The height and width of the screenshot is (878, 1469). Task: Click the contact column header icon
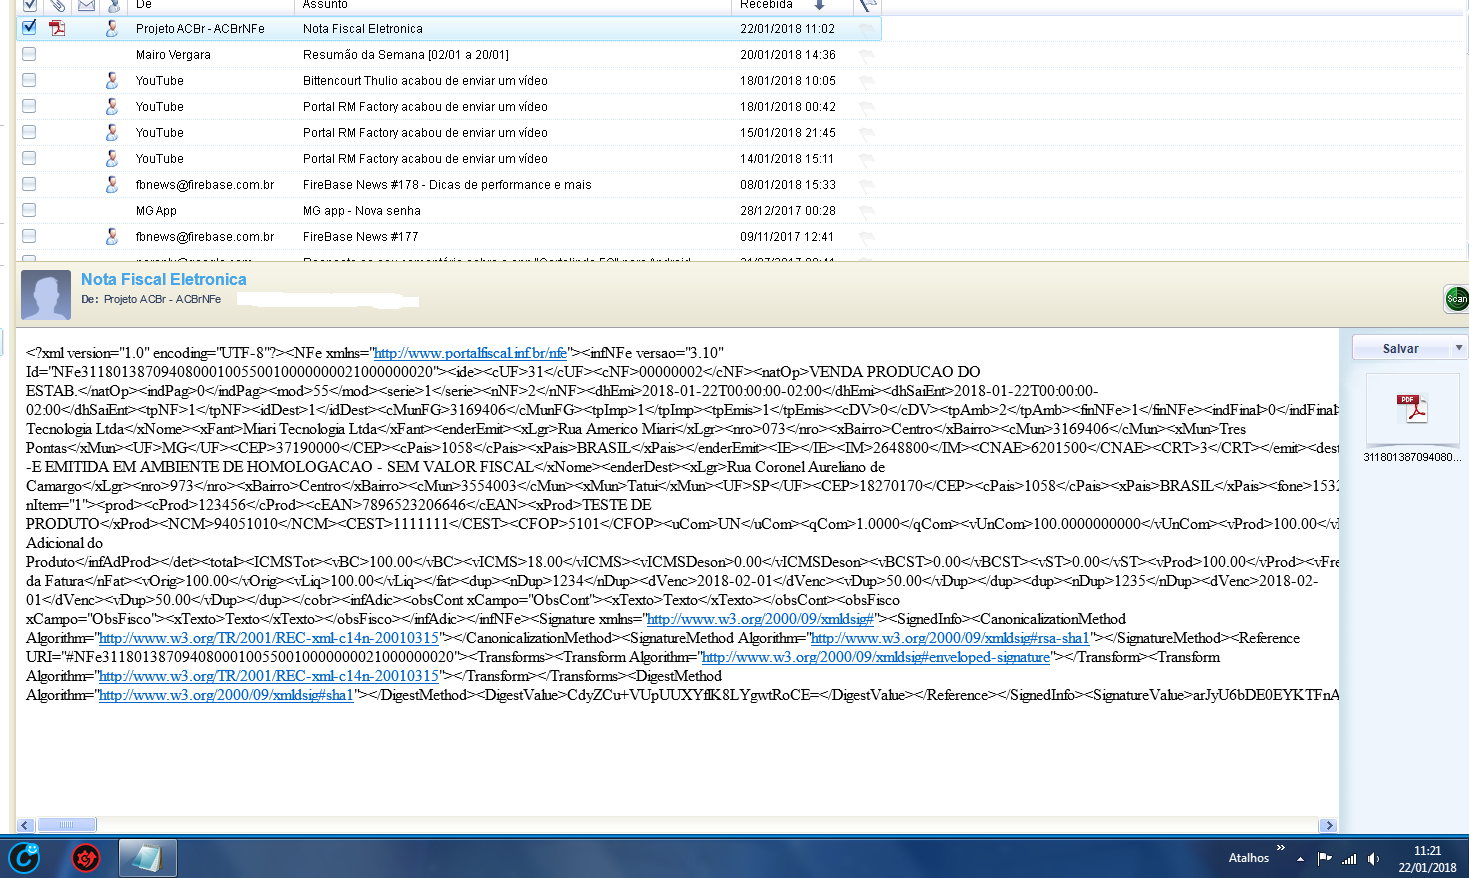point(113,5)
